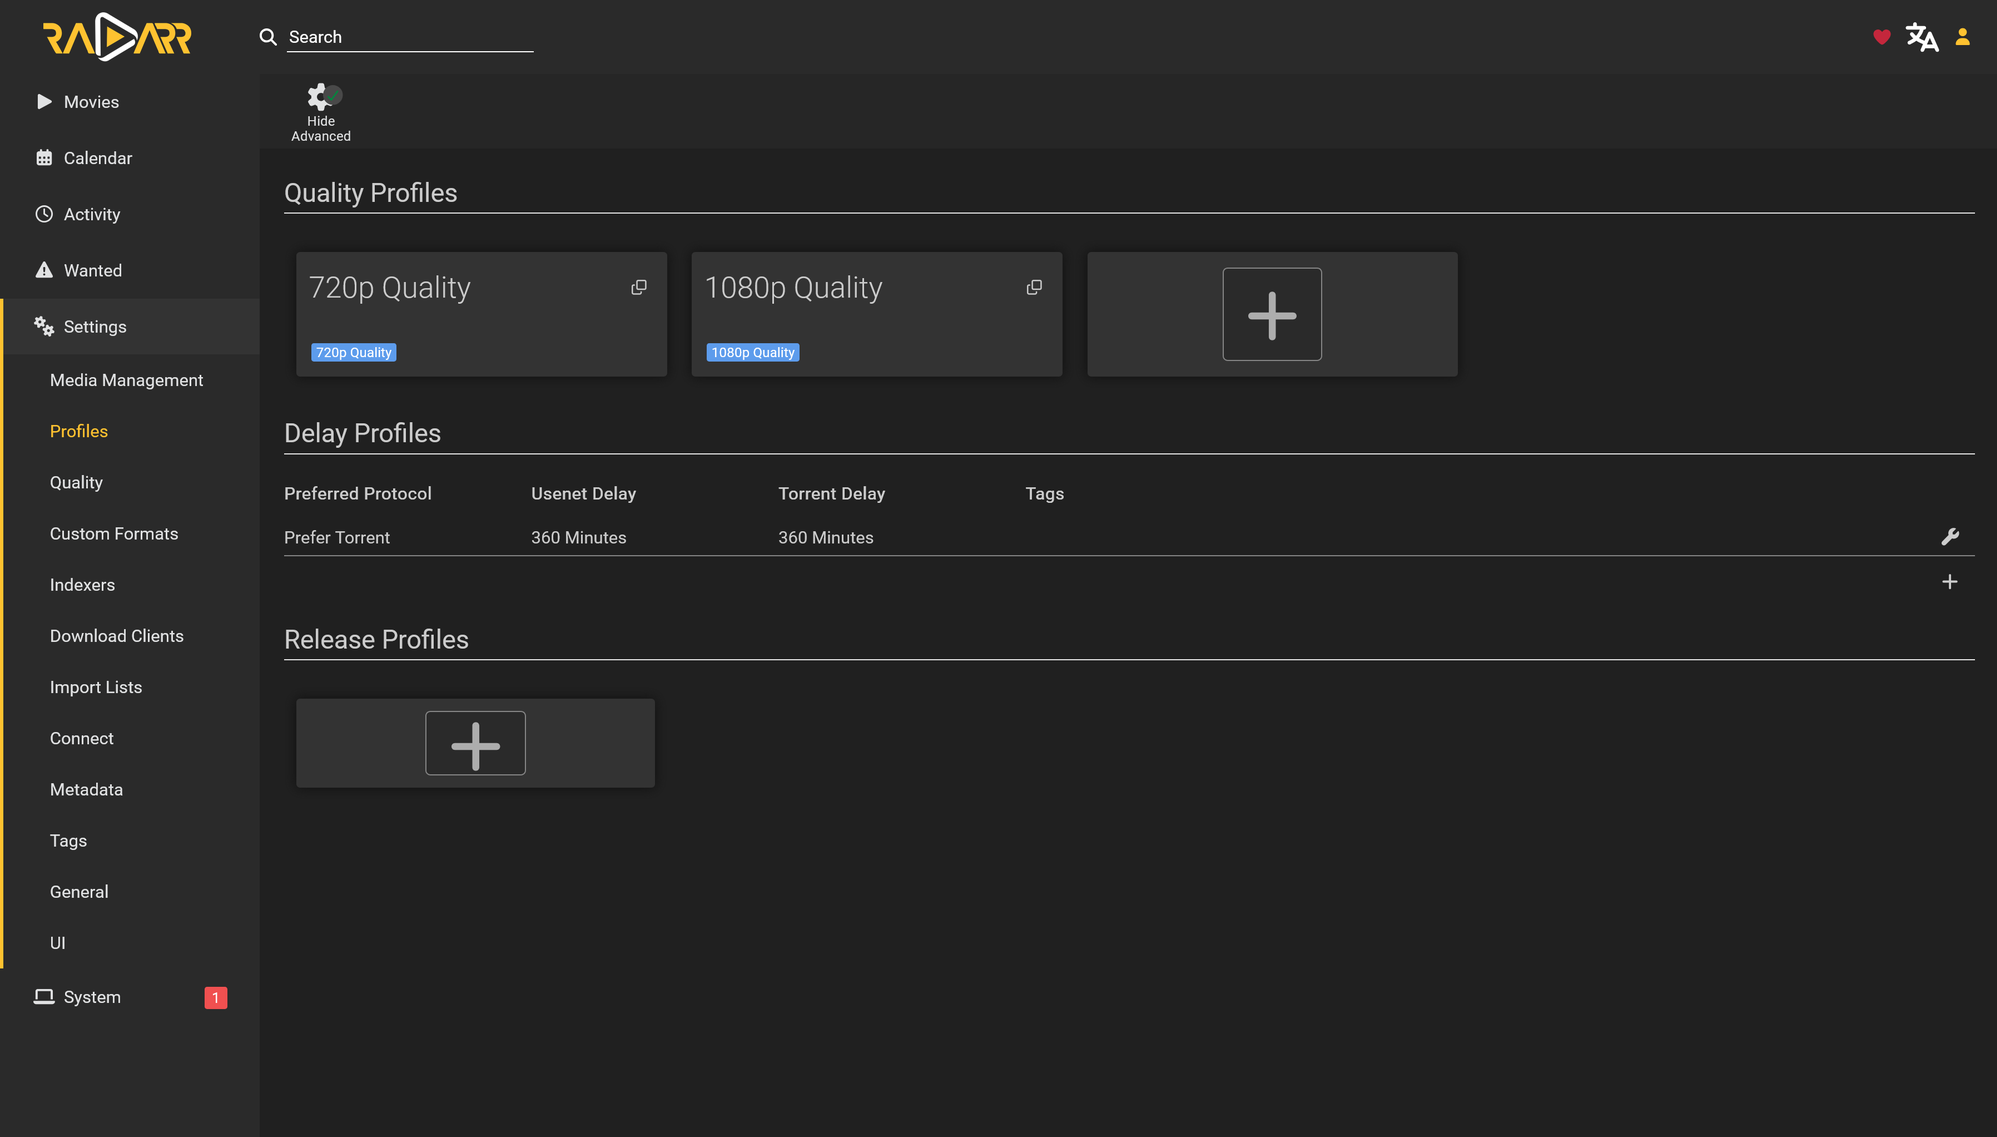
Task: Open the user account icon
Action: pyautogui.click(x=1962, y=37)
